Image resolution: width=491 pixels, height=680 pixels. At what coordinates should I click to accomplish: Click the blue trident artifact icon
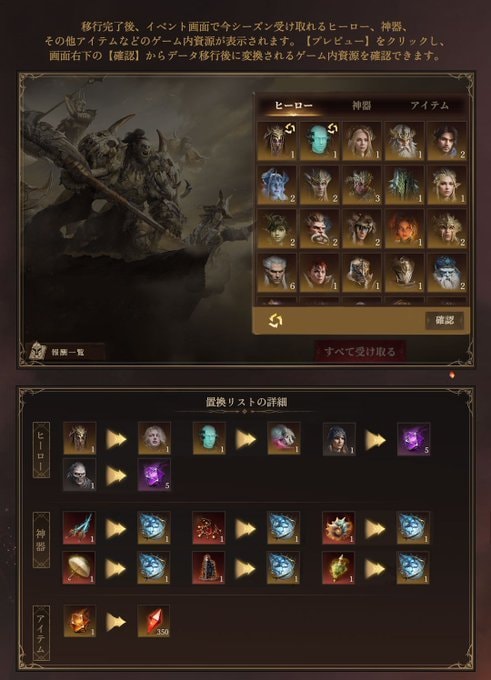coord(79,528)
